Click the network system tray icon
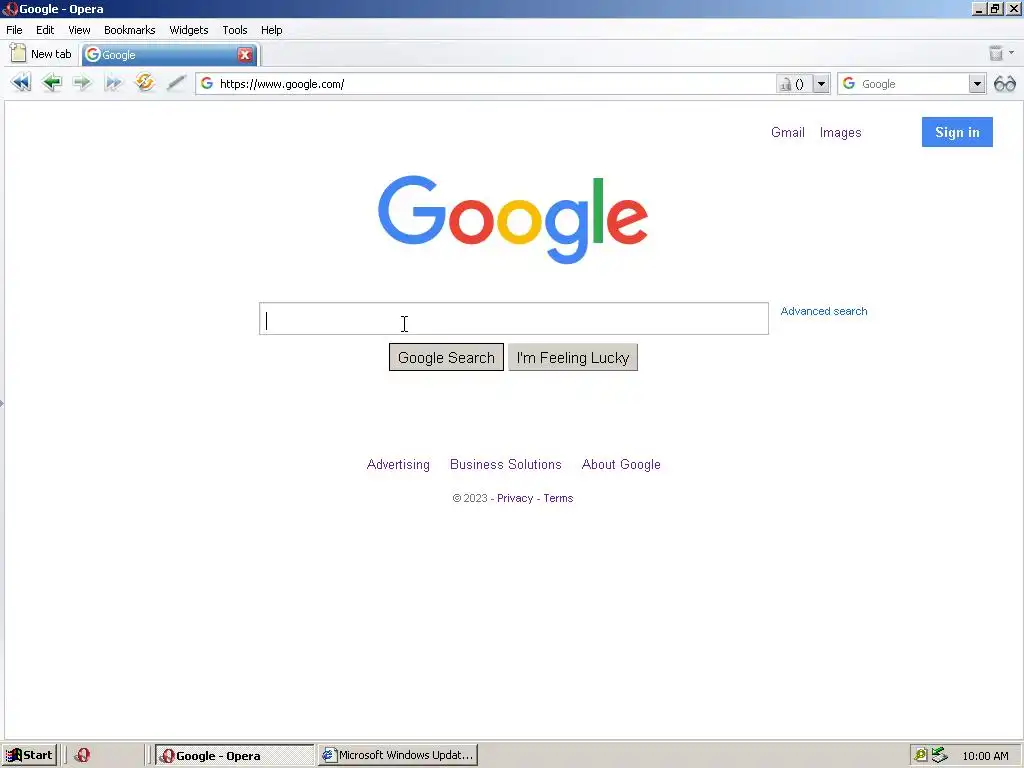Viewport: 1024px width, 768px height. (939, 755)
